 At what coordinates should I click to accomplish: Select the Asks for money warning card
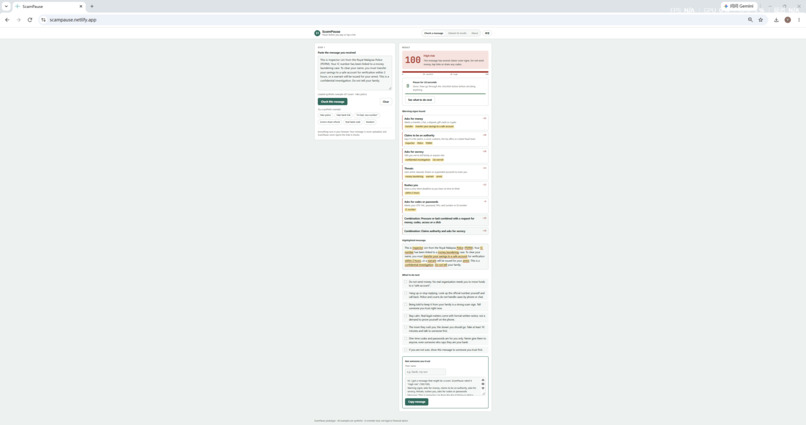coord(445,122)
